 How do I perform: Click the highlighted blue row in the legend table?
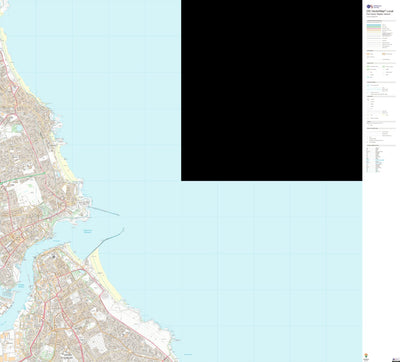point(375,160)
